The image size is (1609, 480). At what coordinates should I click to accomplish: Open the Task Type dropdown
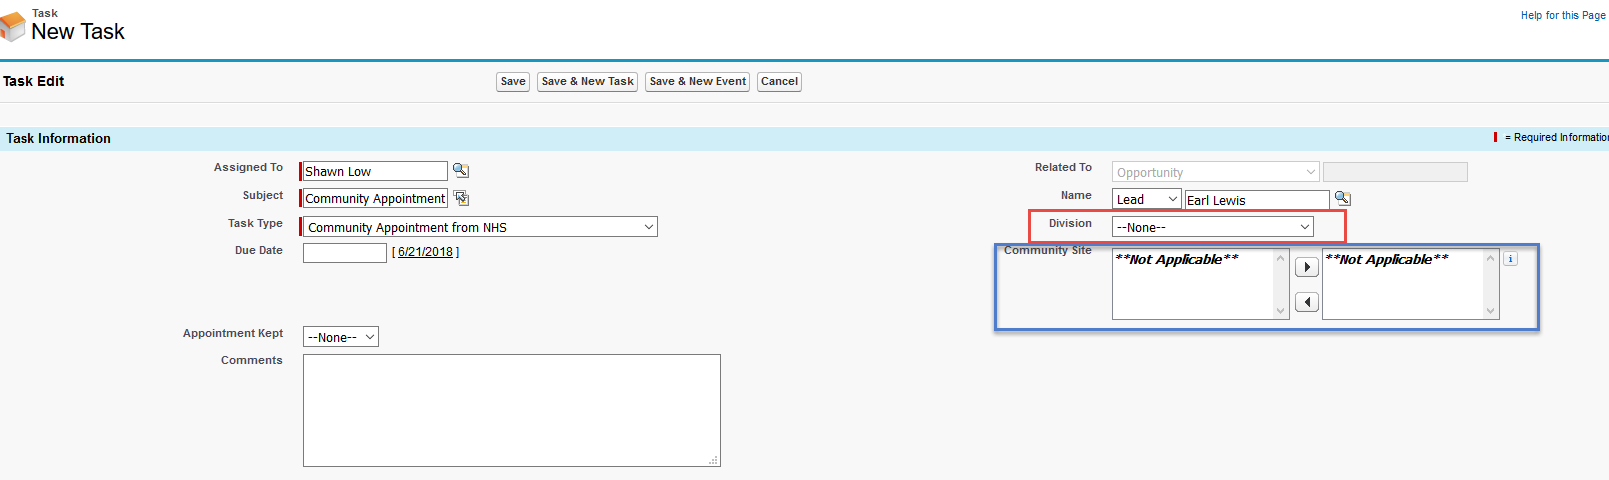tap(481, 227)
